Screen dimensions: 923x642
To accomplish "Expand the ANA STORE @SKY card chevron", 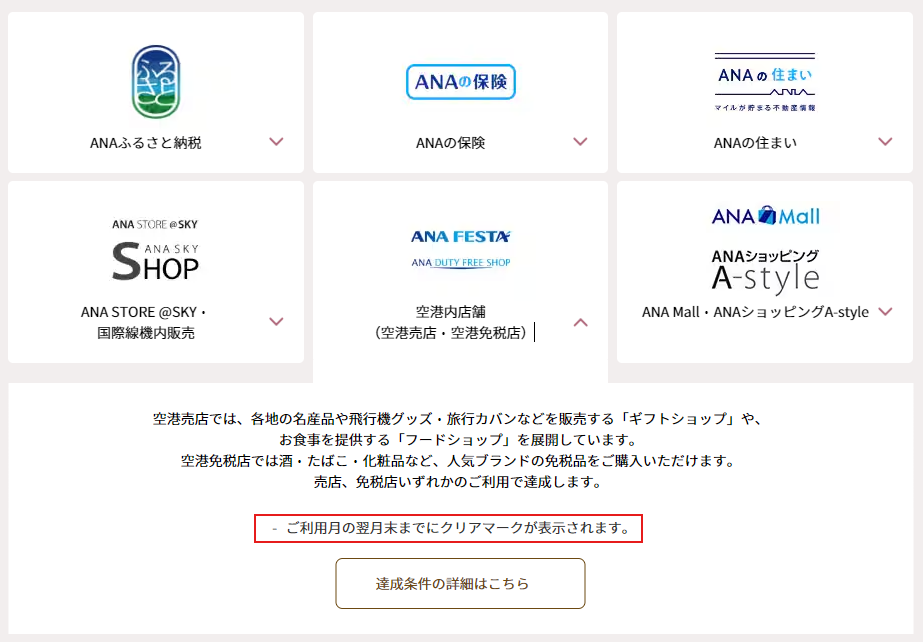I will tap(276, 322).
